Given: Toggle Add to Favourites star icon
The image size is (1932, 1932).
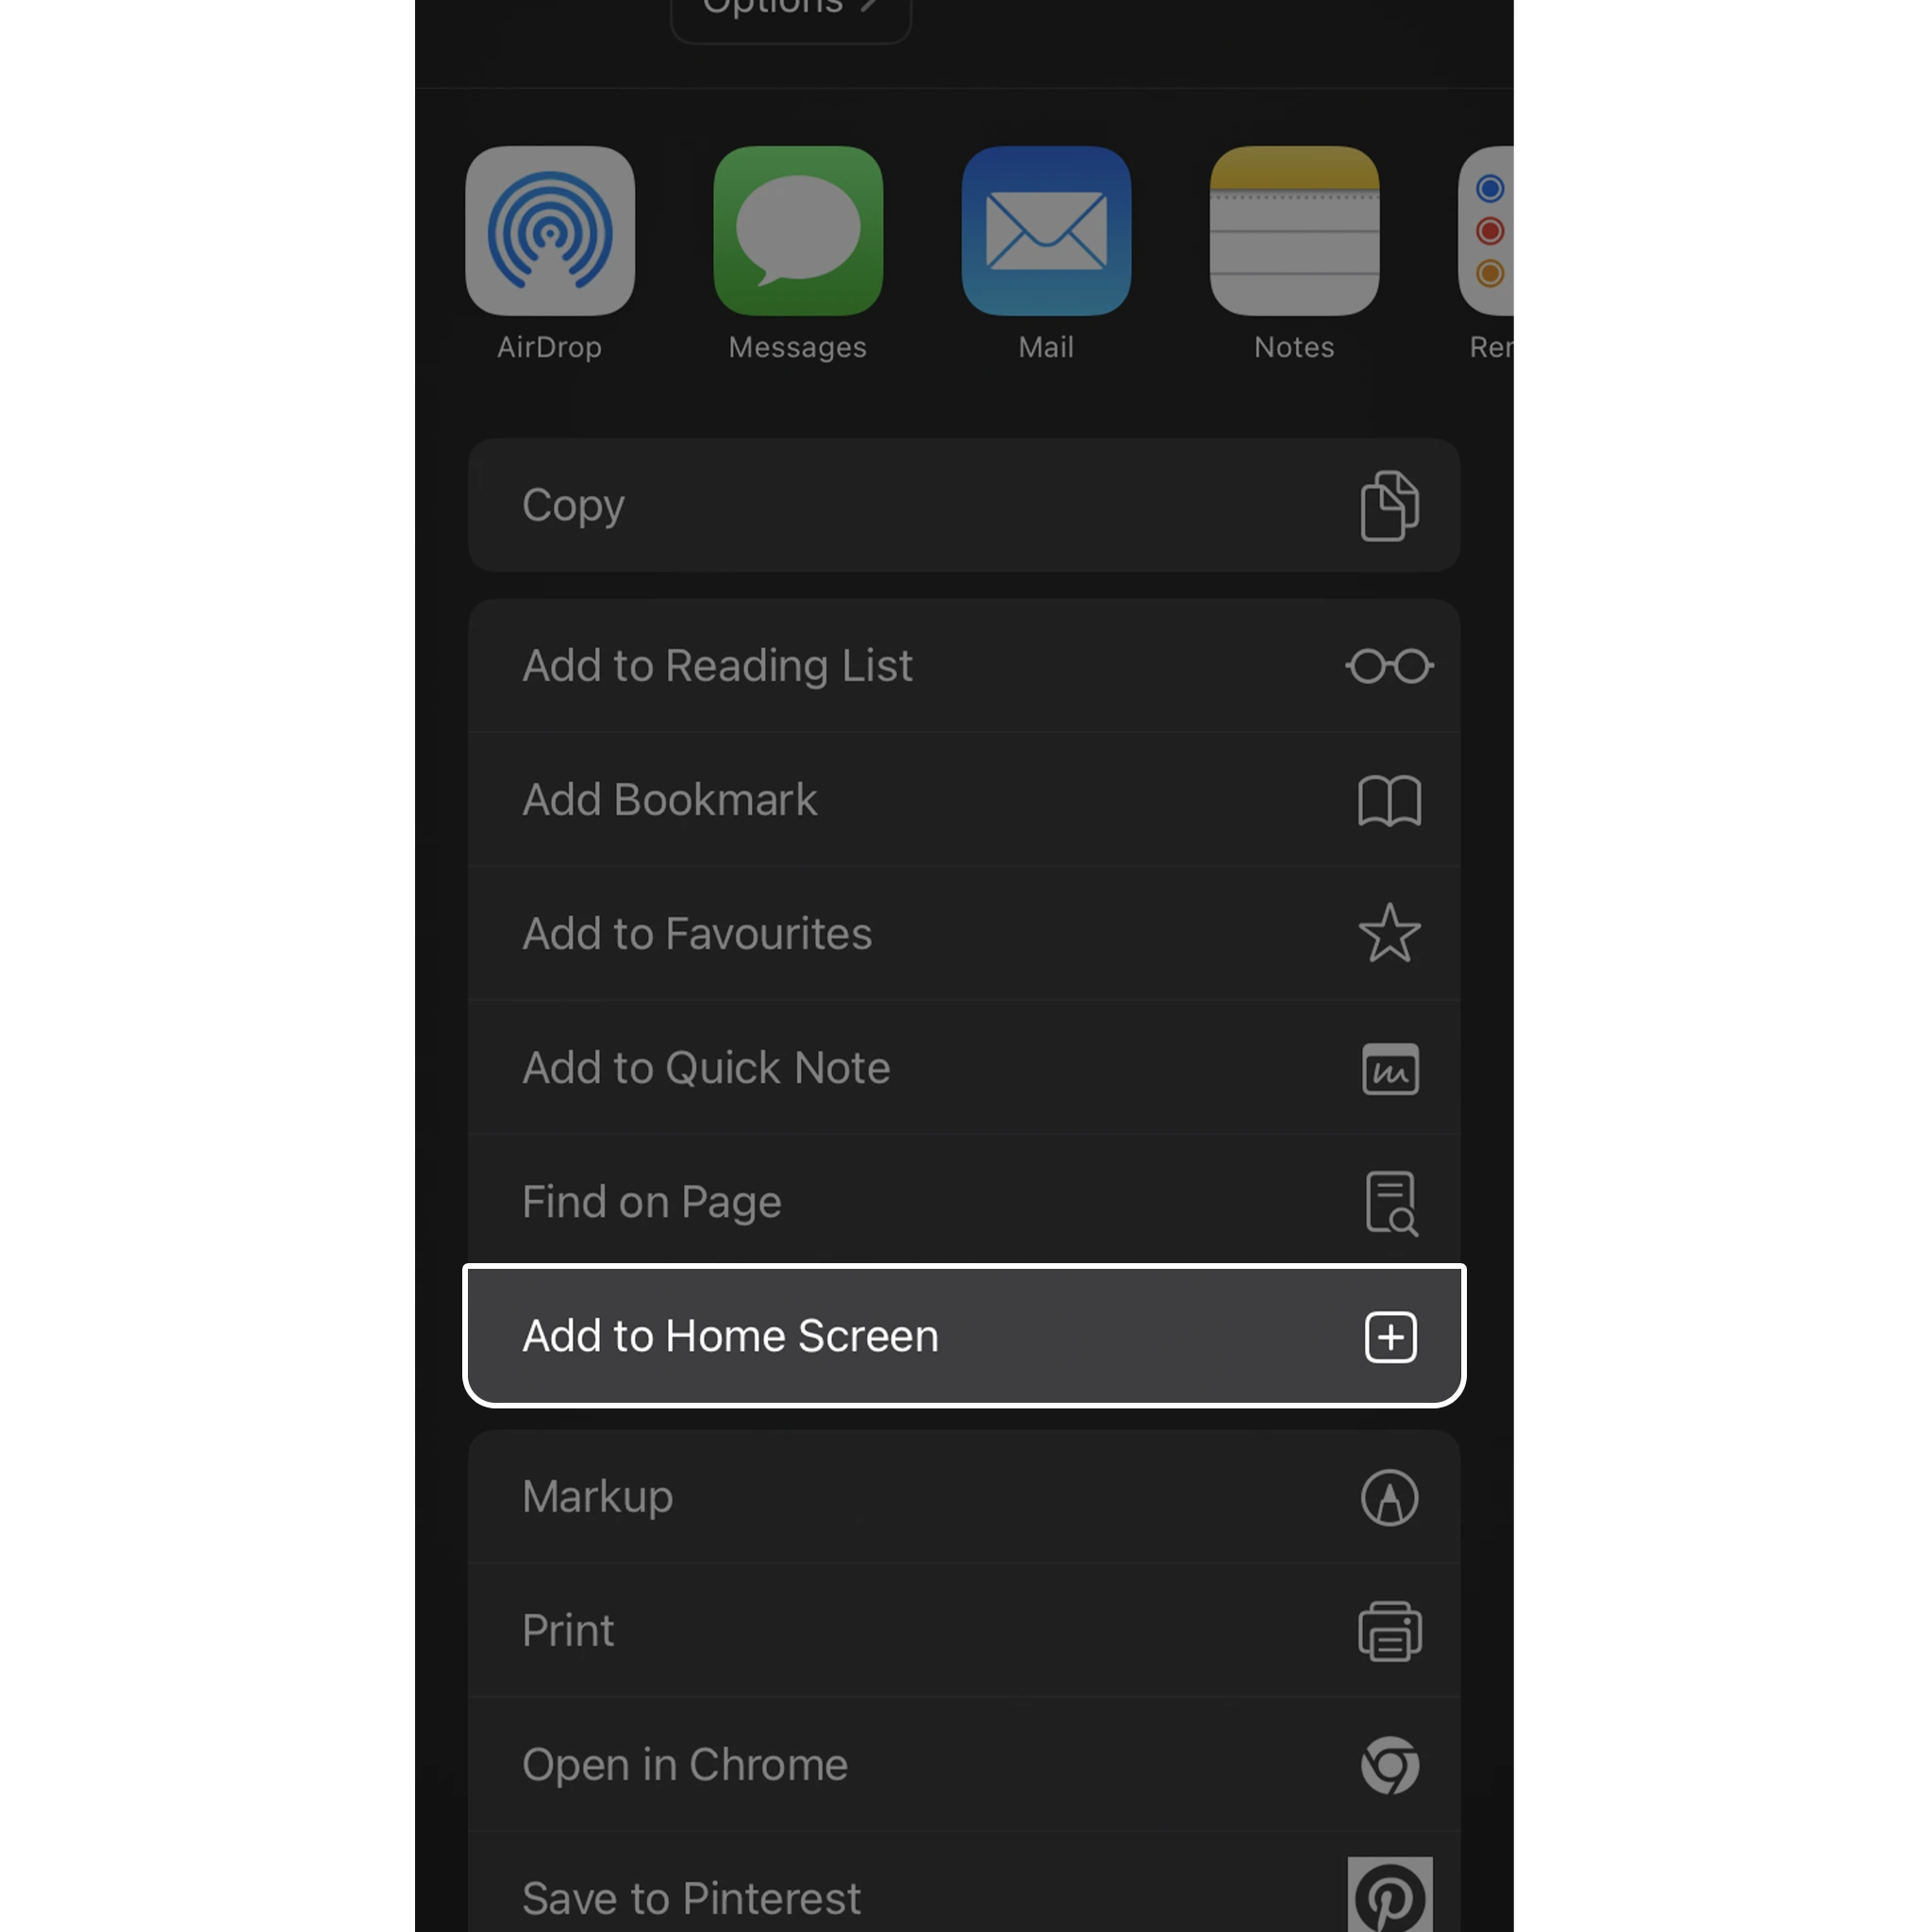Looking at the screenshot, I should click(x=1389, y=932).
